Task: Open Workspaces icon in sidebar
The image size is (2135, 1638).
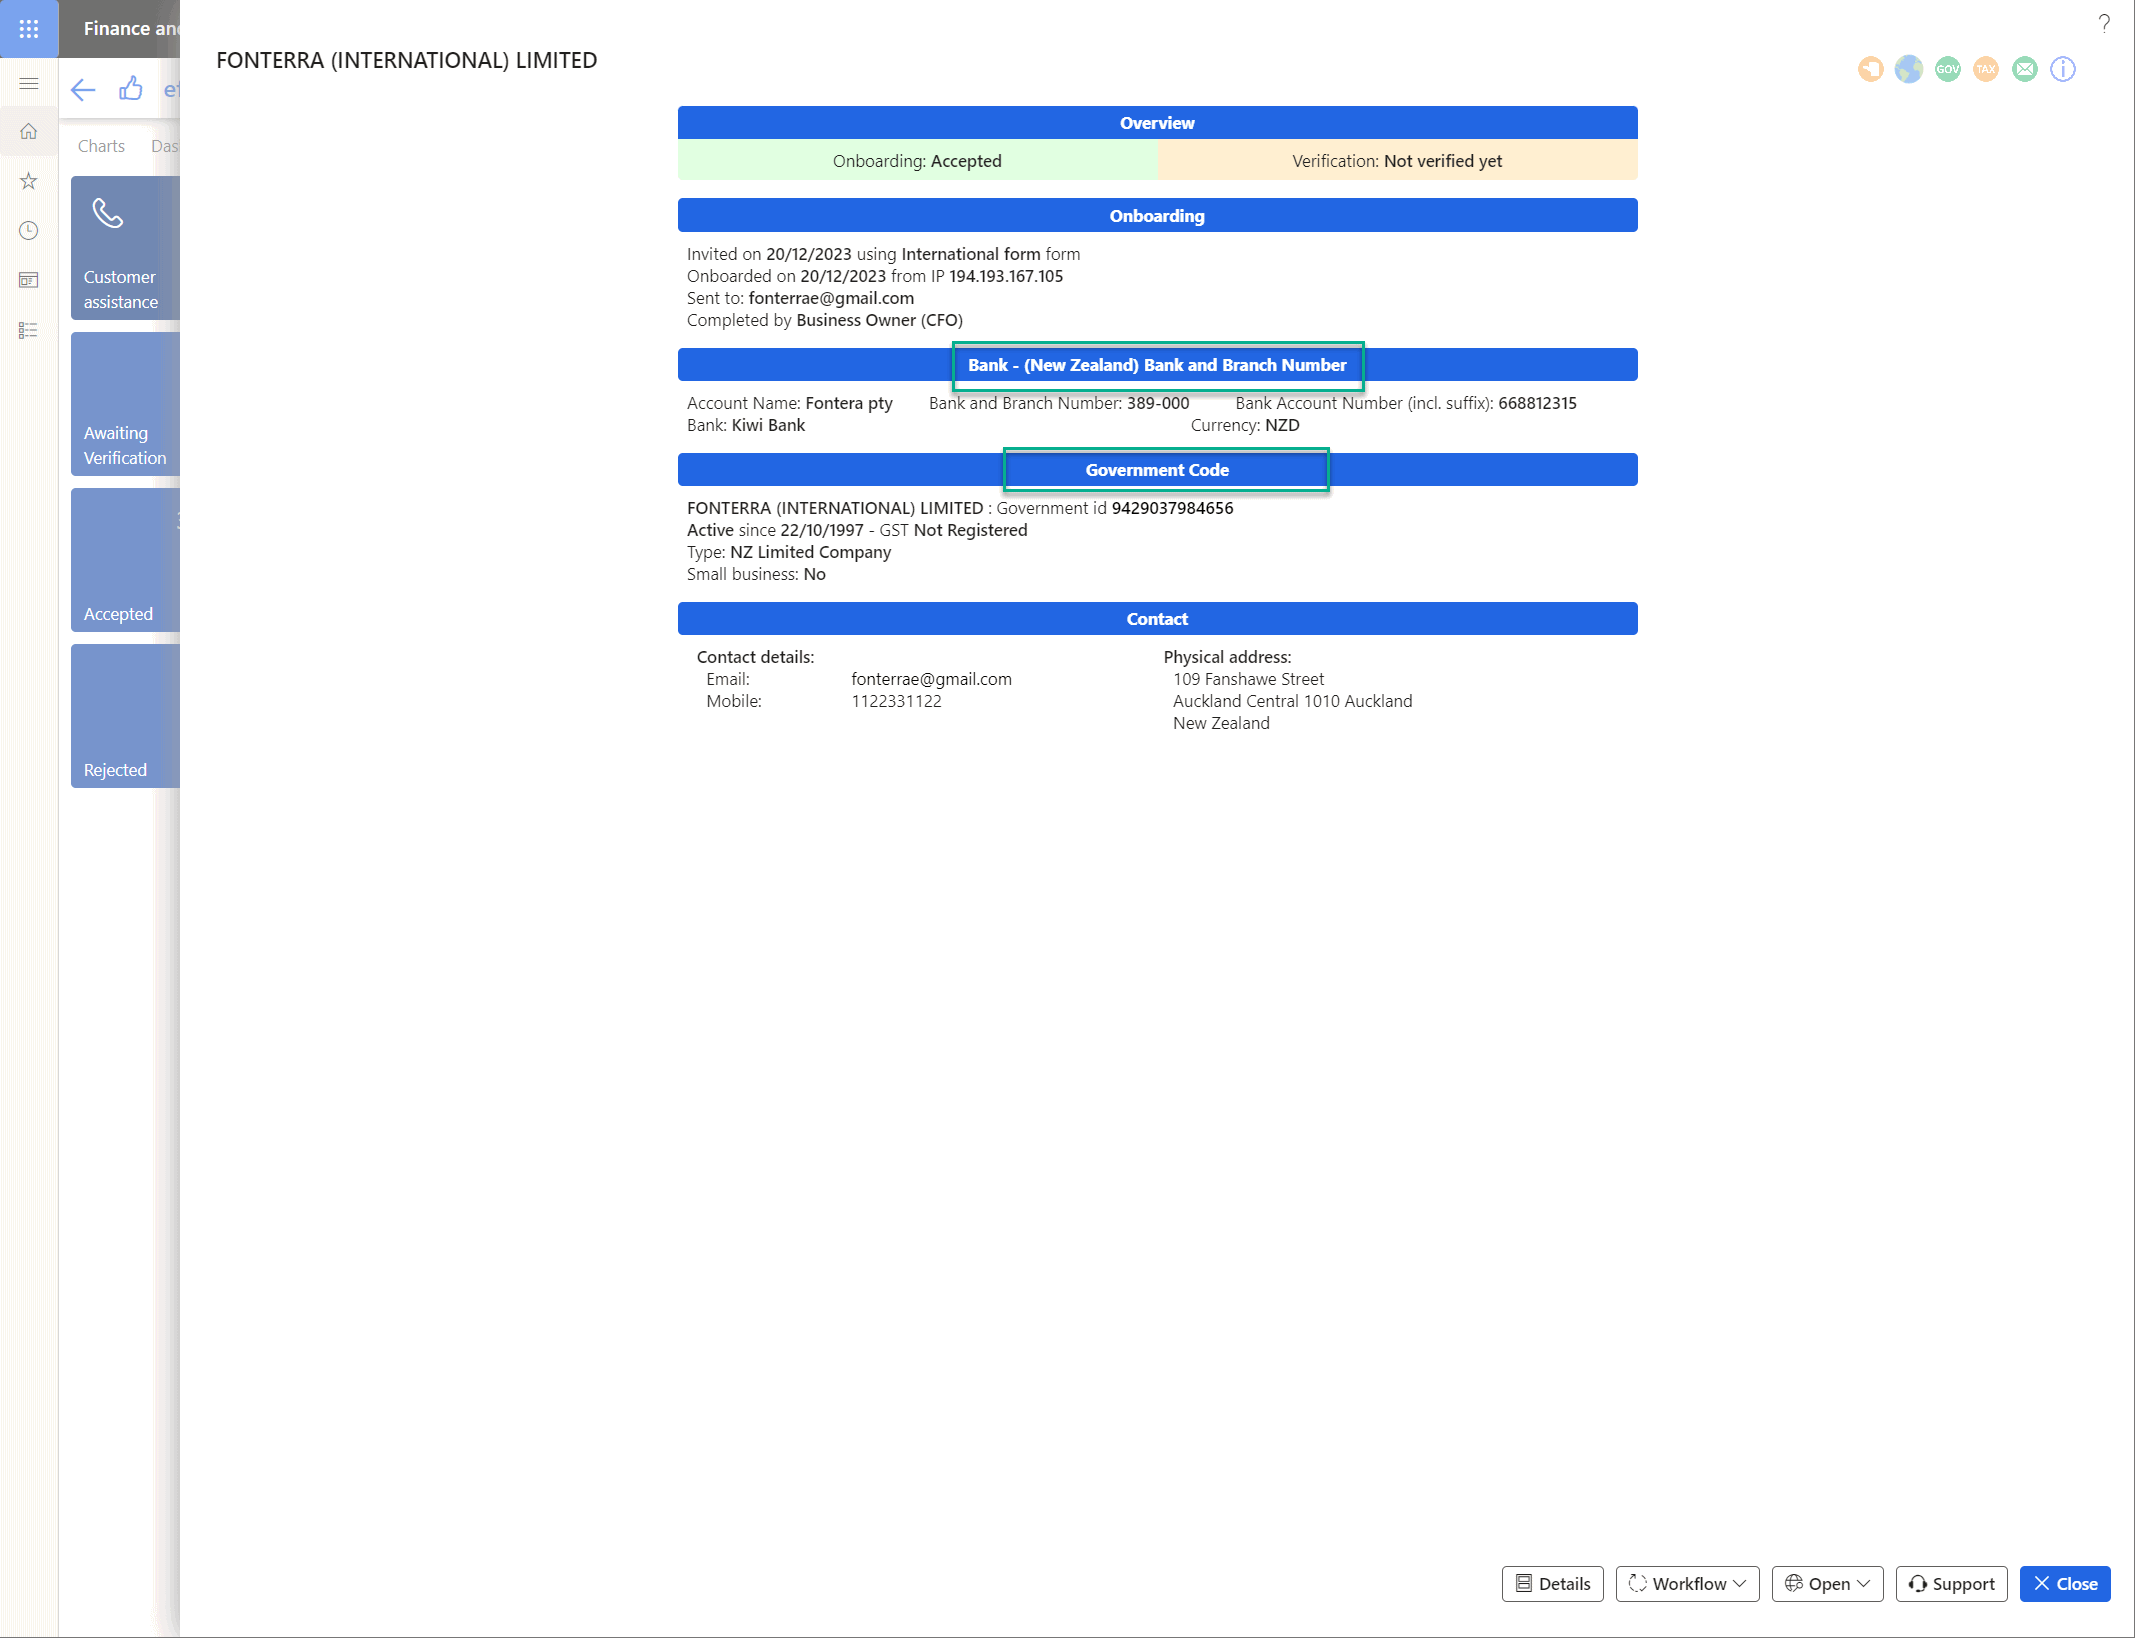Action: [x=29, y=280]
